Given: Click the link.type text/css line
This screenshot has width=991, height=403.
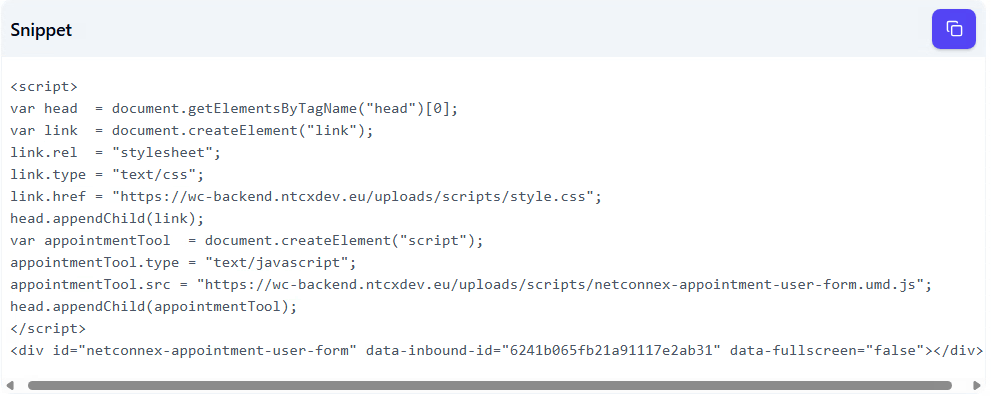Looking at the screenshot, I should pyautogui.click(x=107, y=174).
